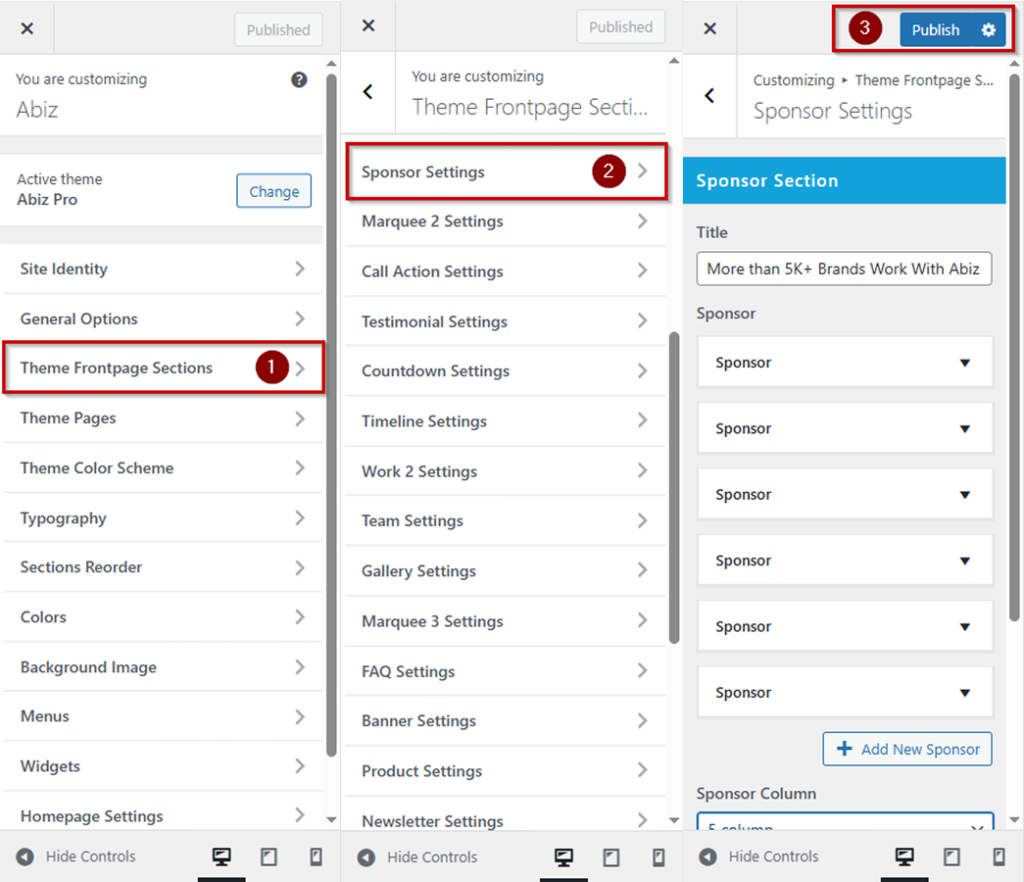Viewport: 1024px width, 882px height.
Task: Click the sponsor Title text field
Action: (844, 269)
